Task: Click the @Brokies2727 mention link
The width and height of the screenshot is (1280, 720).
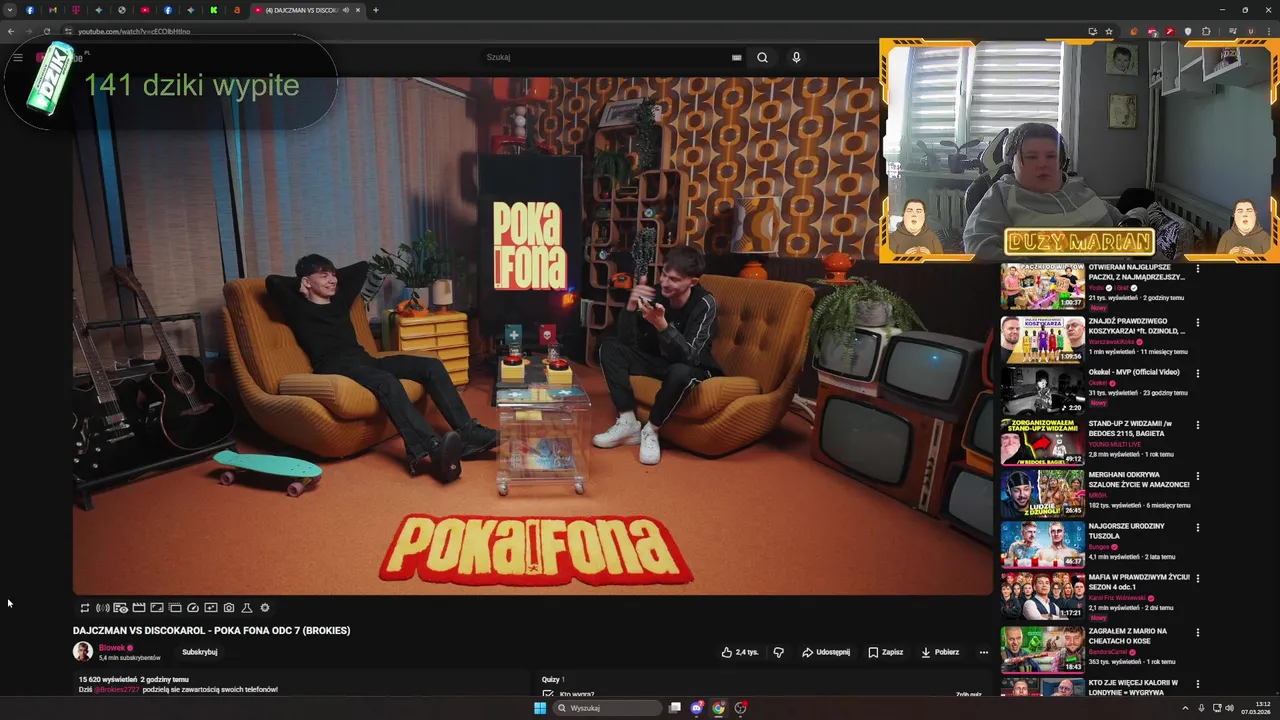Action: [117, 689]
